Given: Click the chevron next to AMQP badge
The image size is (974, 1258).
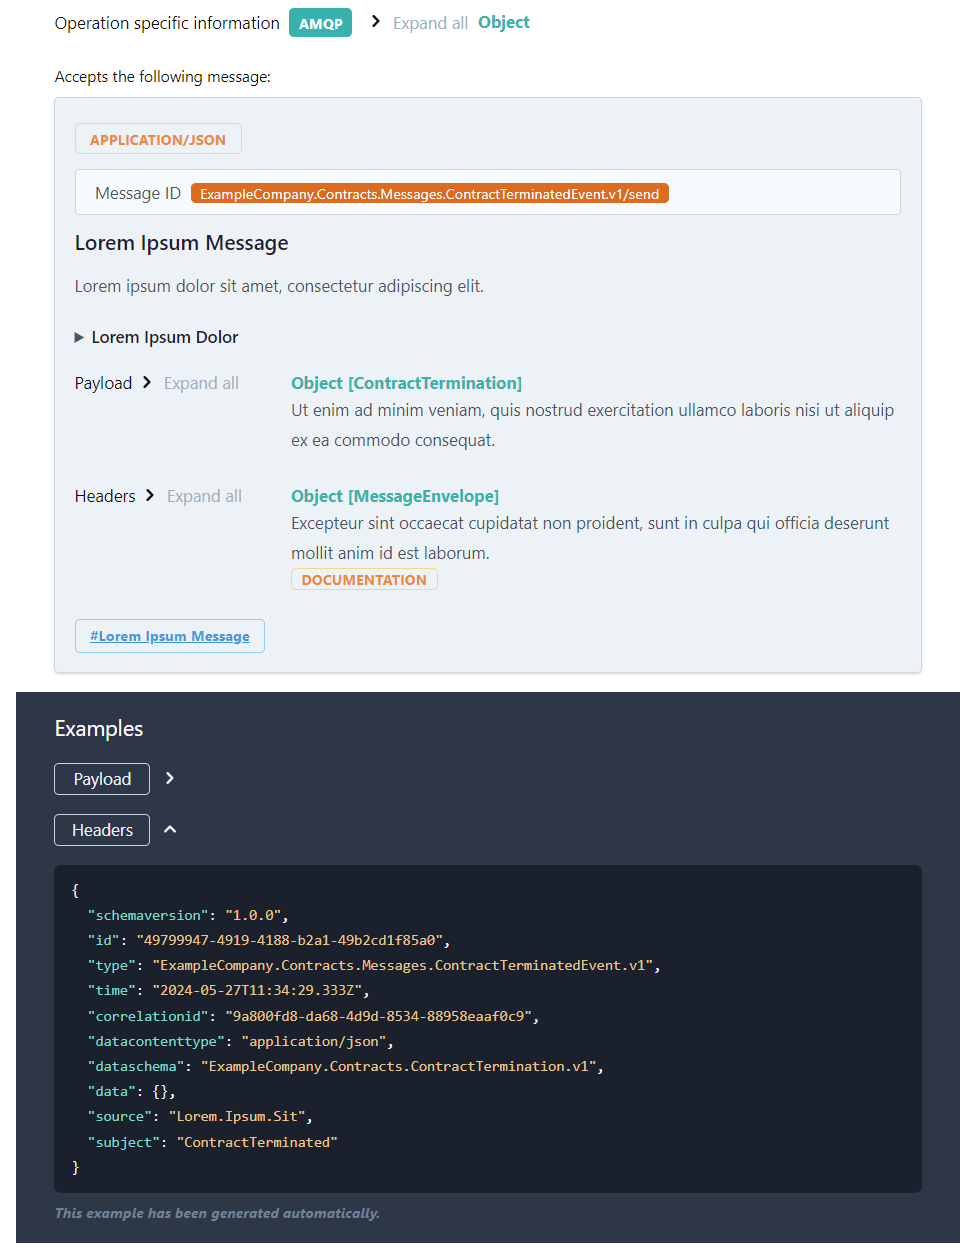Looking at the screenshot, I should pyautogui.click(x=376, y=21).
